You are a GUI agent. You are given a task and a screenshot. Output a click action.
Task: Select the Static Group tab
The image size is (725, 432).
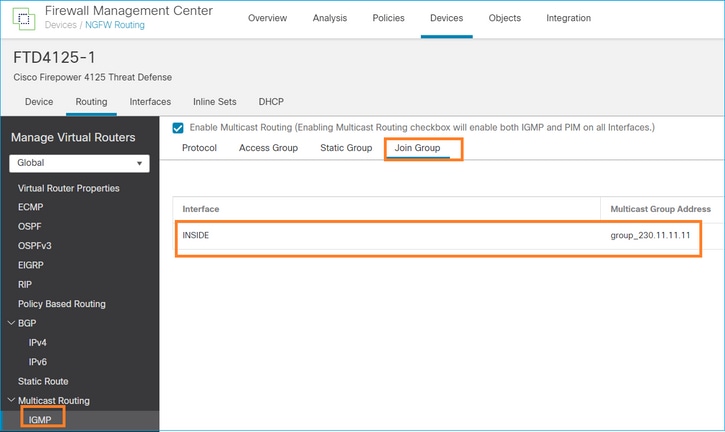point(346,148)
